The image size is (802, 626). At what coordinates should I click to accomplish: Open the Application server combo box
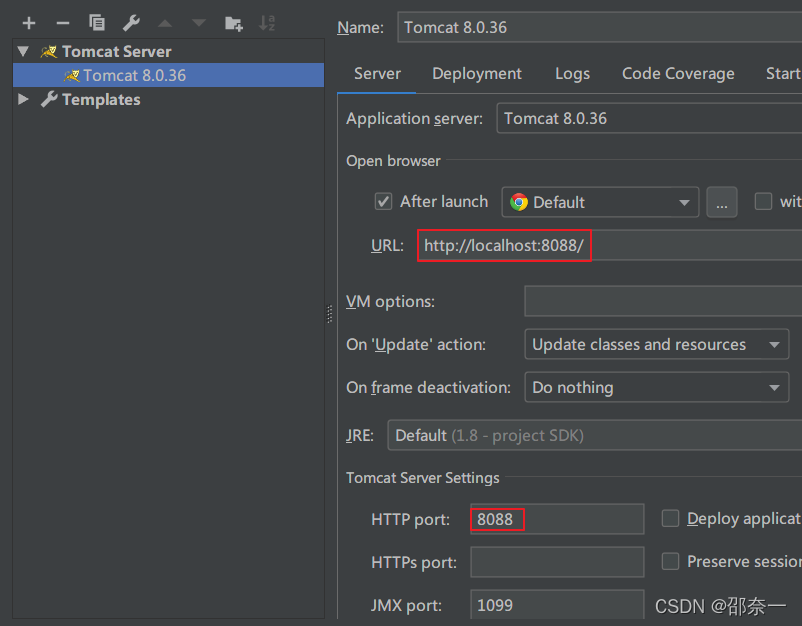pos(649,118)
